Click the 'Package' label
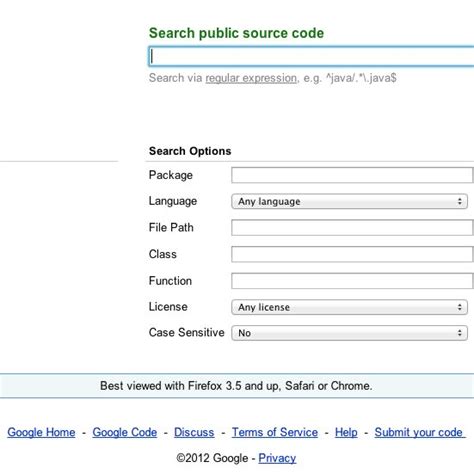474x474 pixels. [x=171, y=175]
